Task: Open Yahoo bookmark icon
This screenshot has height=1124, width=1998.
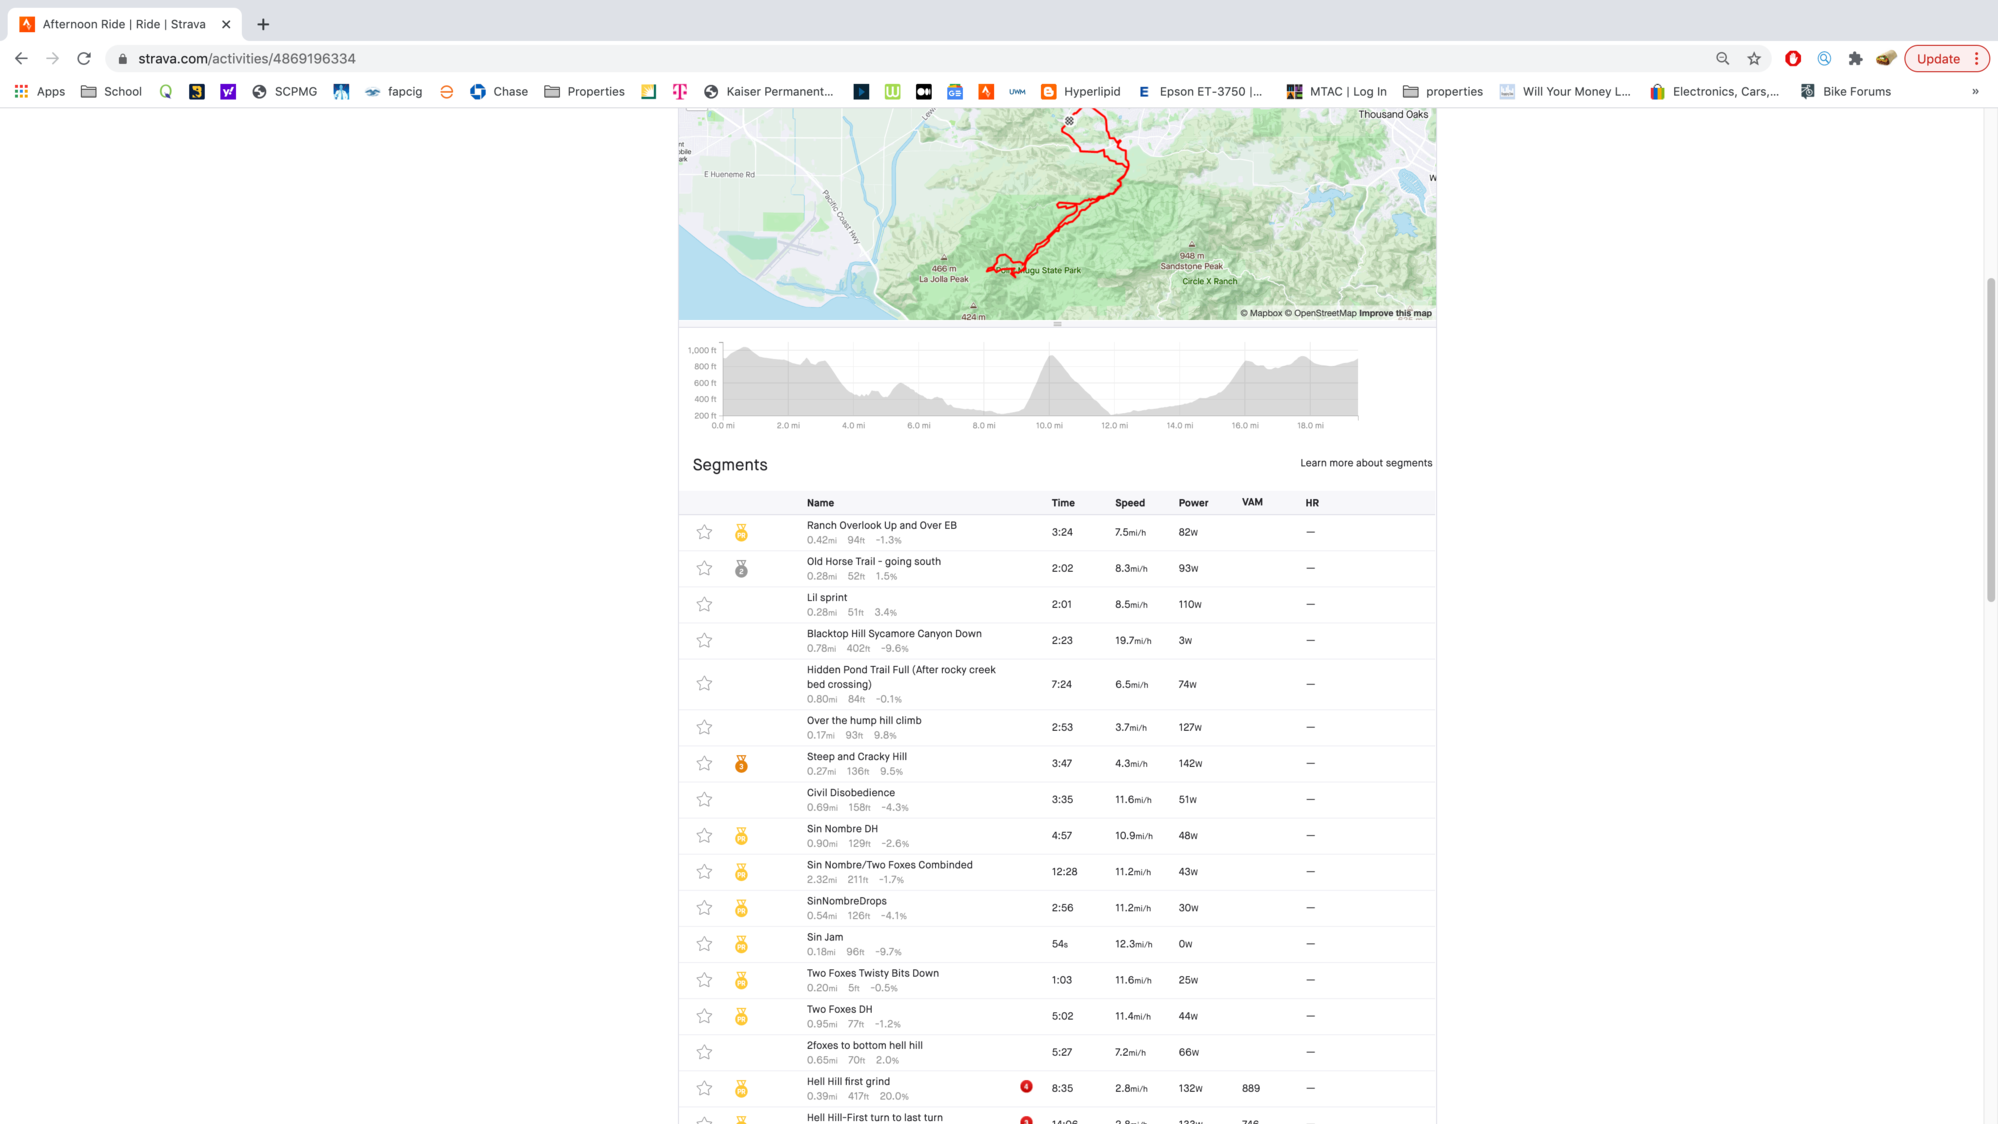Action: click(228, 91)
